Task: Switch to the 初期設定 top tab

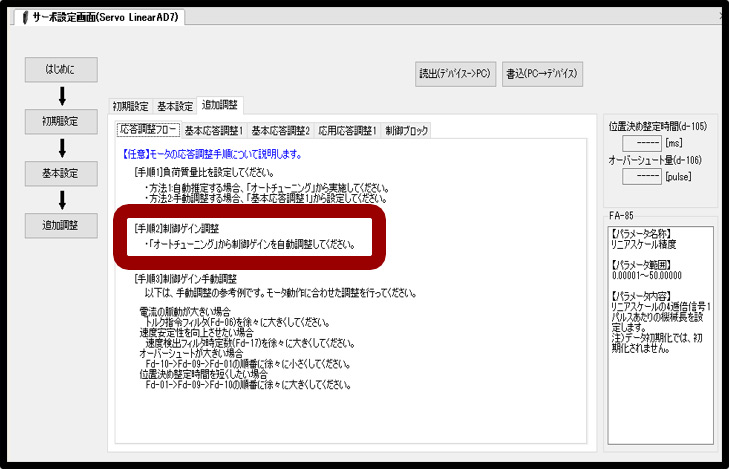Action: (130, 106)
